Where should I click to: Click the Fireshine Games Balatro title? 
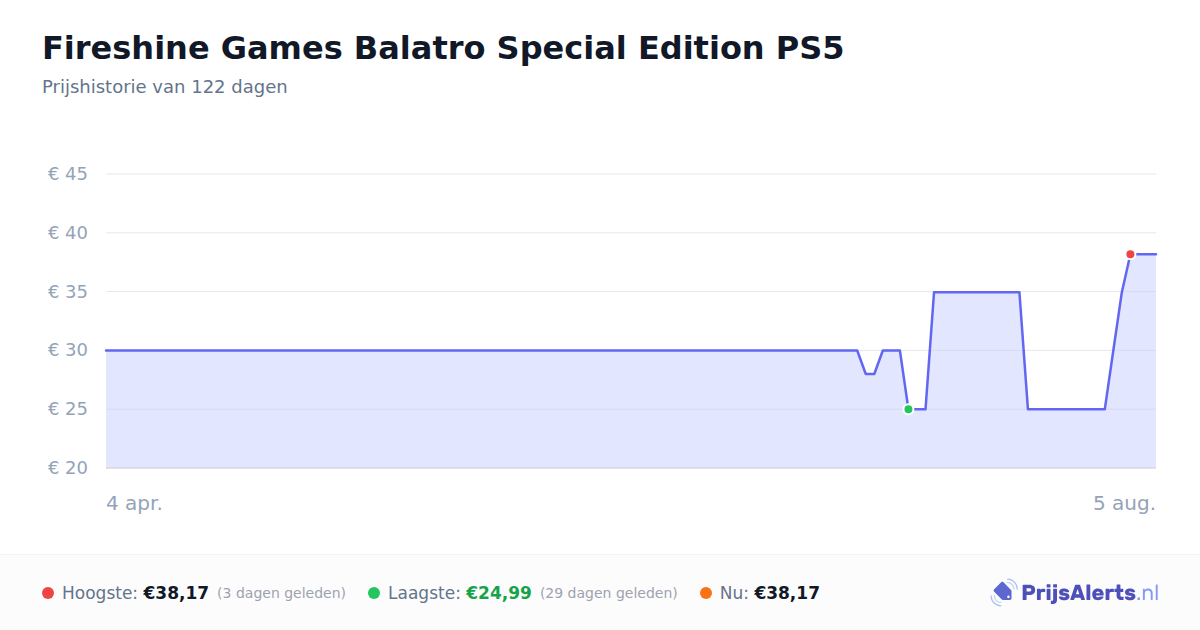[443, 48]
